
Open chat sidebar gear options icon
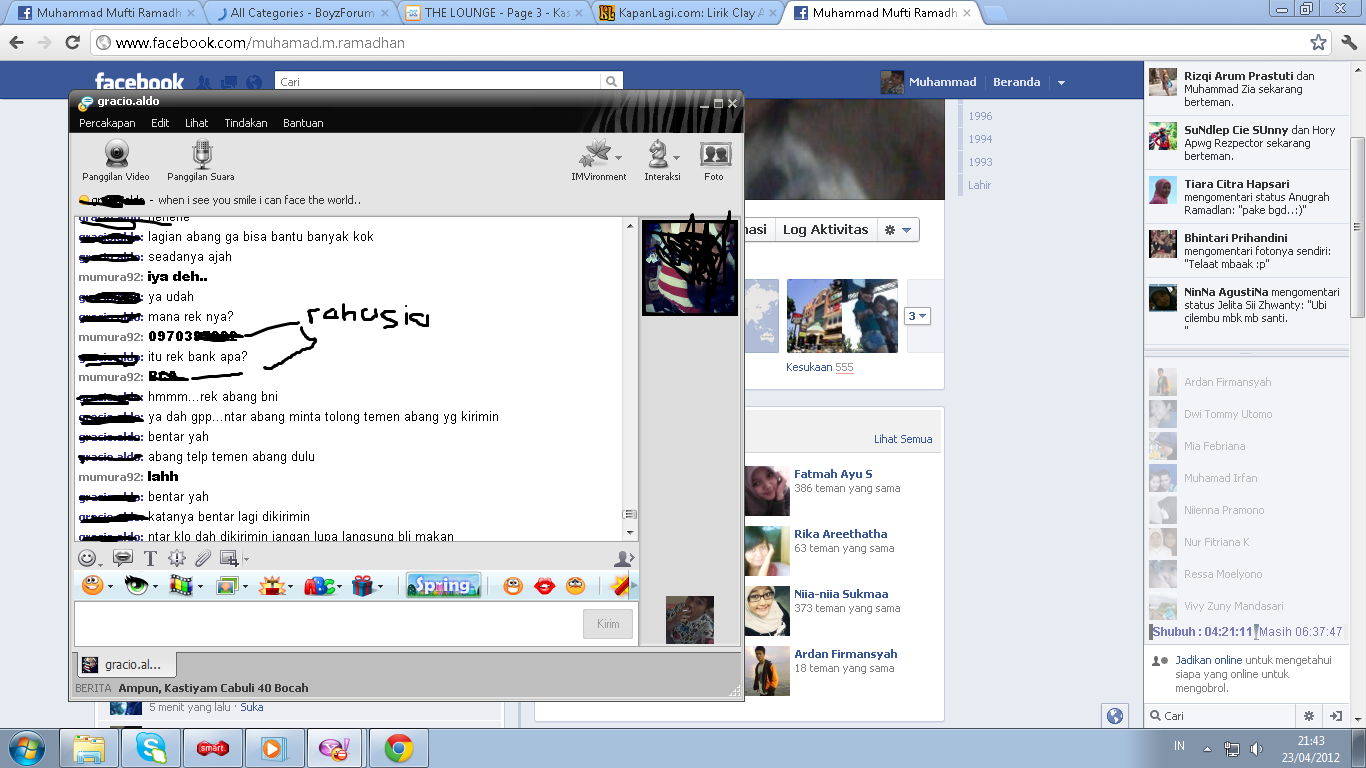pyautogui.click(x=1308, y=716)
